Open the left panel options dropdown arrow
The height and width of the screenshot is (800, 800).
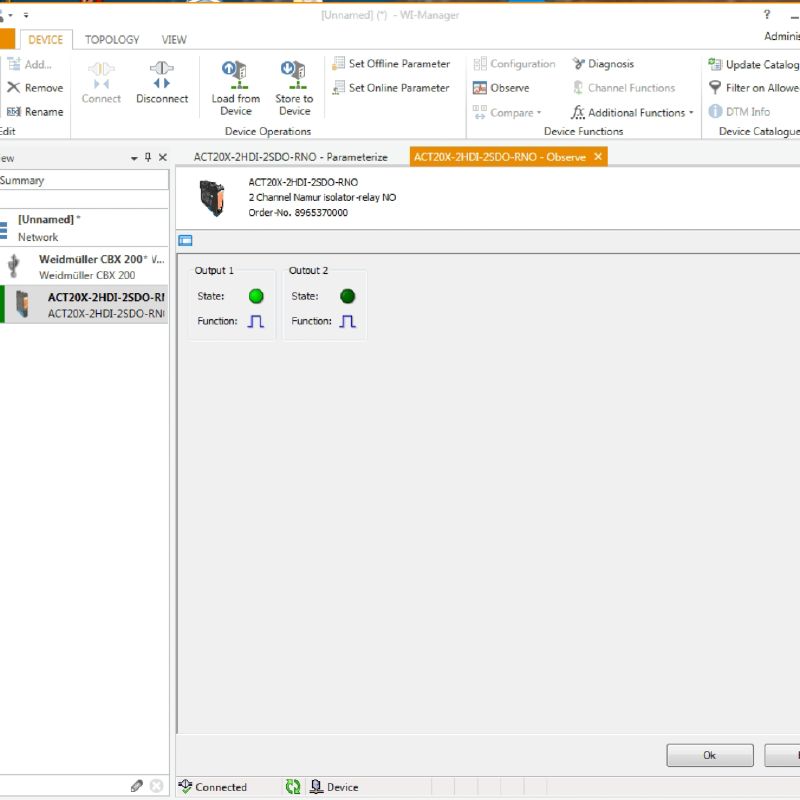pyautogui.click(x=135, y=158)
